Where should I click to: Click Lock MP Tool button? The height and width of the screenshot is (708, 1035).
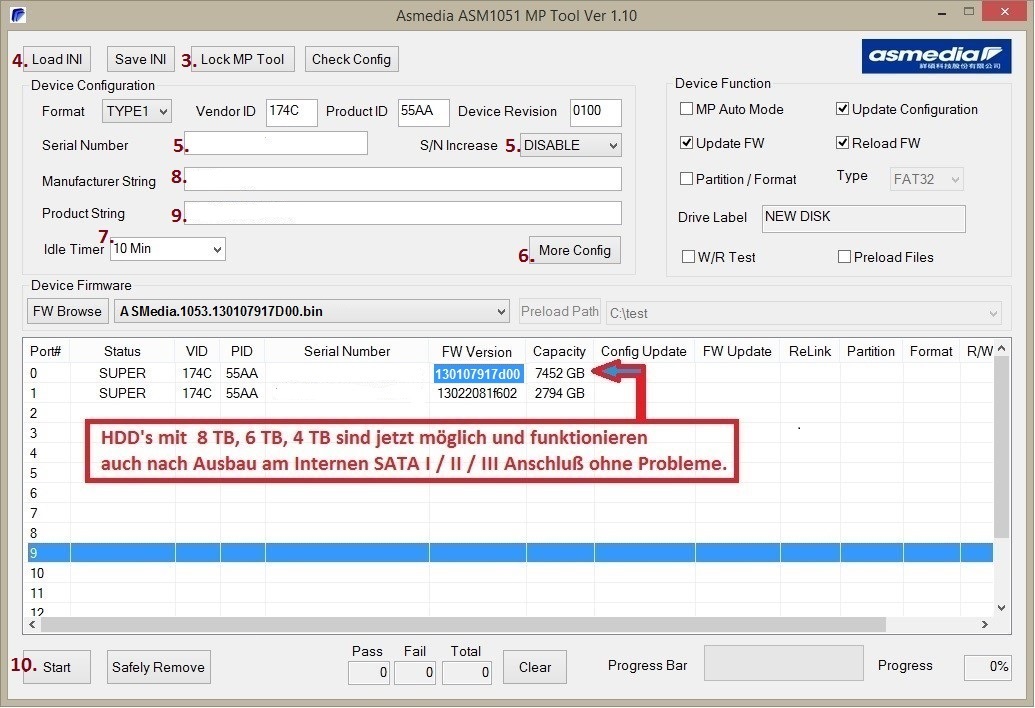pyautogui.click(x=242, y=59)
